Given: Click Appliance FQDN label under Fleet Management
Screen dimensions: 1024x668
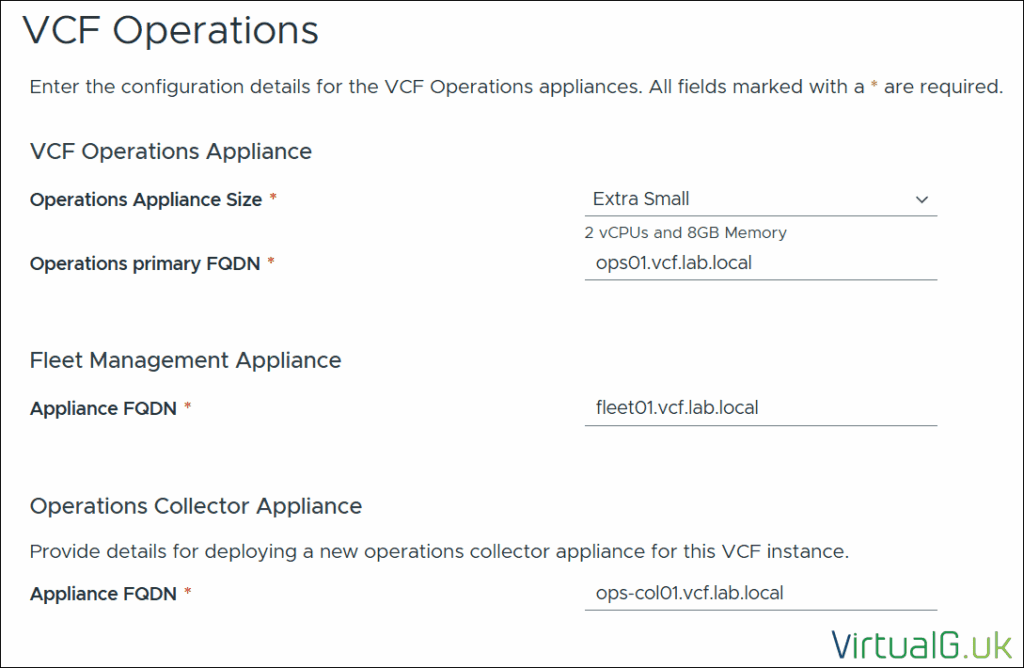Looking at the screenshot, I should point(103,409).
